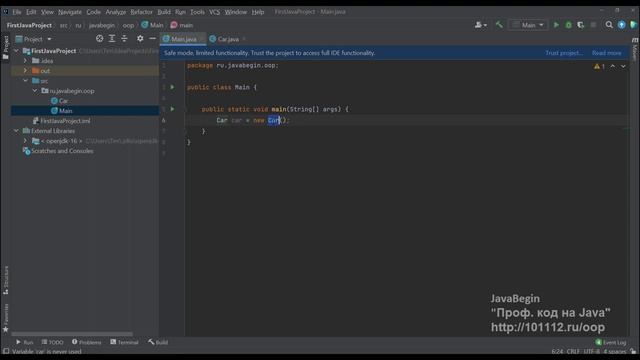The image size is (640, 360).
Task: Run with coverage icon in toolbar
Action: [x=580, y=25]
